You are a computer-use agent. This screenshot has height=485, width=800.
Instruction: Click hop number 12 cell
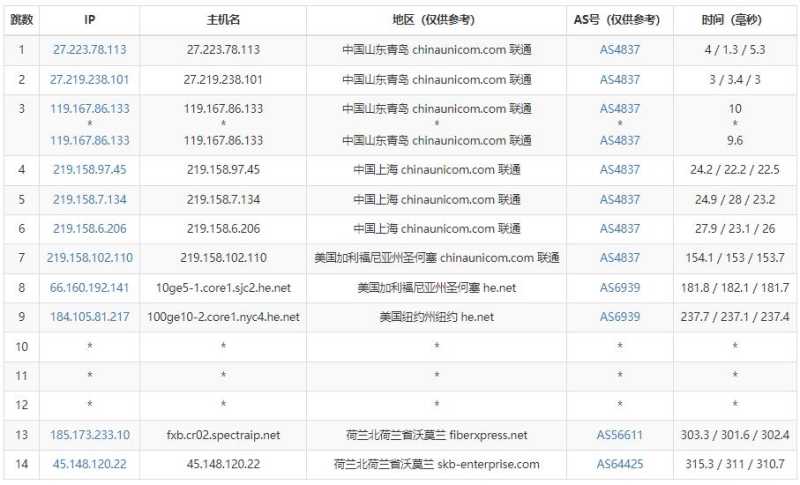tap(21, 405)
